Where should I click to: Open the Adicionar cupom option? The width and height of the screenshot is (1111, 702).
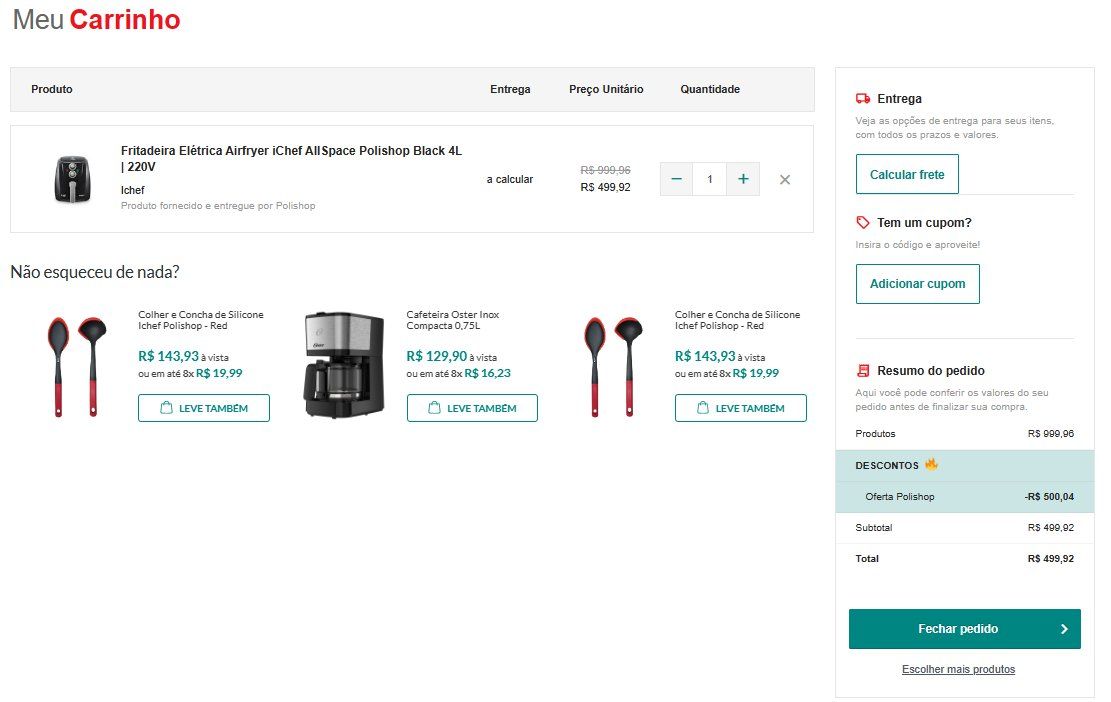(917, 284)
